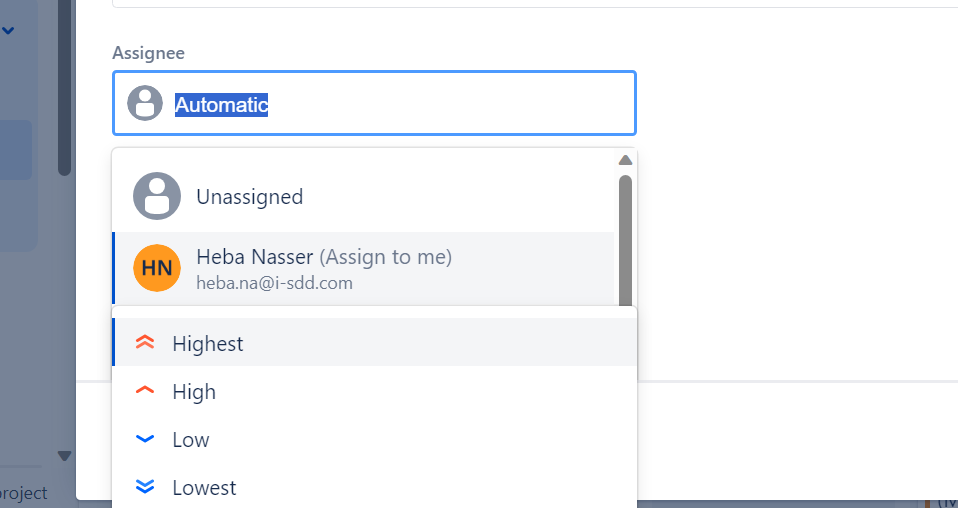Viewport: 958px width, 508px height.
Task: Click the avatar icon in Assignee field
Action: coord(145,103)
